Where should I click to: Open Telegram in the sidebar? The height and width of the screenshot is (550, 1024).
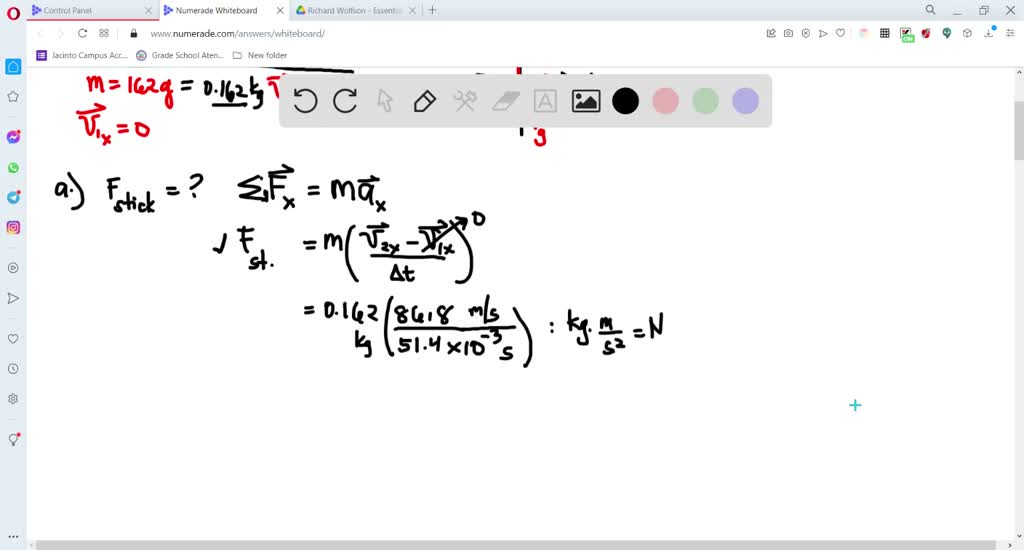(13, 197)
